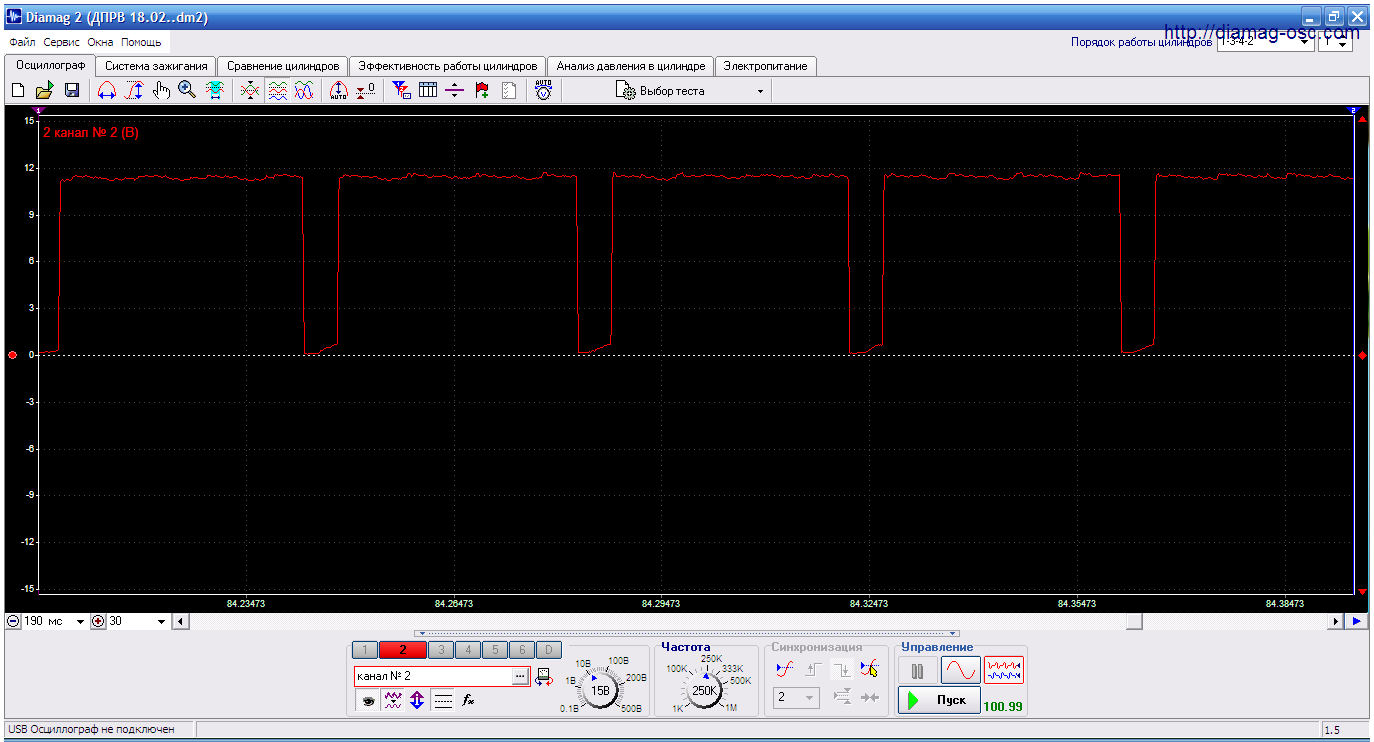
Task: Switch to Эффективность работы цилиндров tab
Action: [x=448, y=66]
